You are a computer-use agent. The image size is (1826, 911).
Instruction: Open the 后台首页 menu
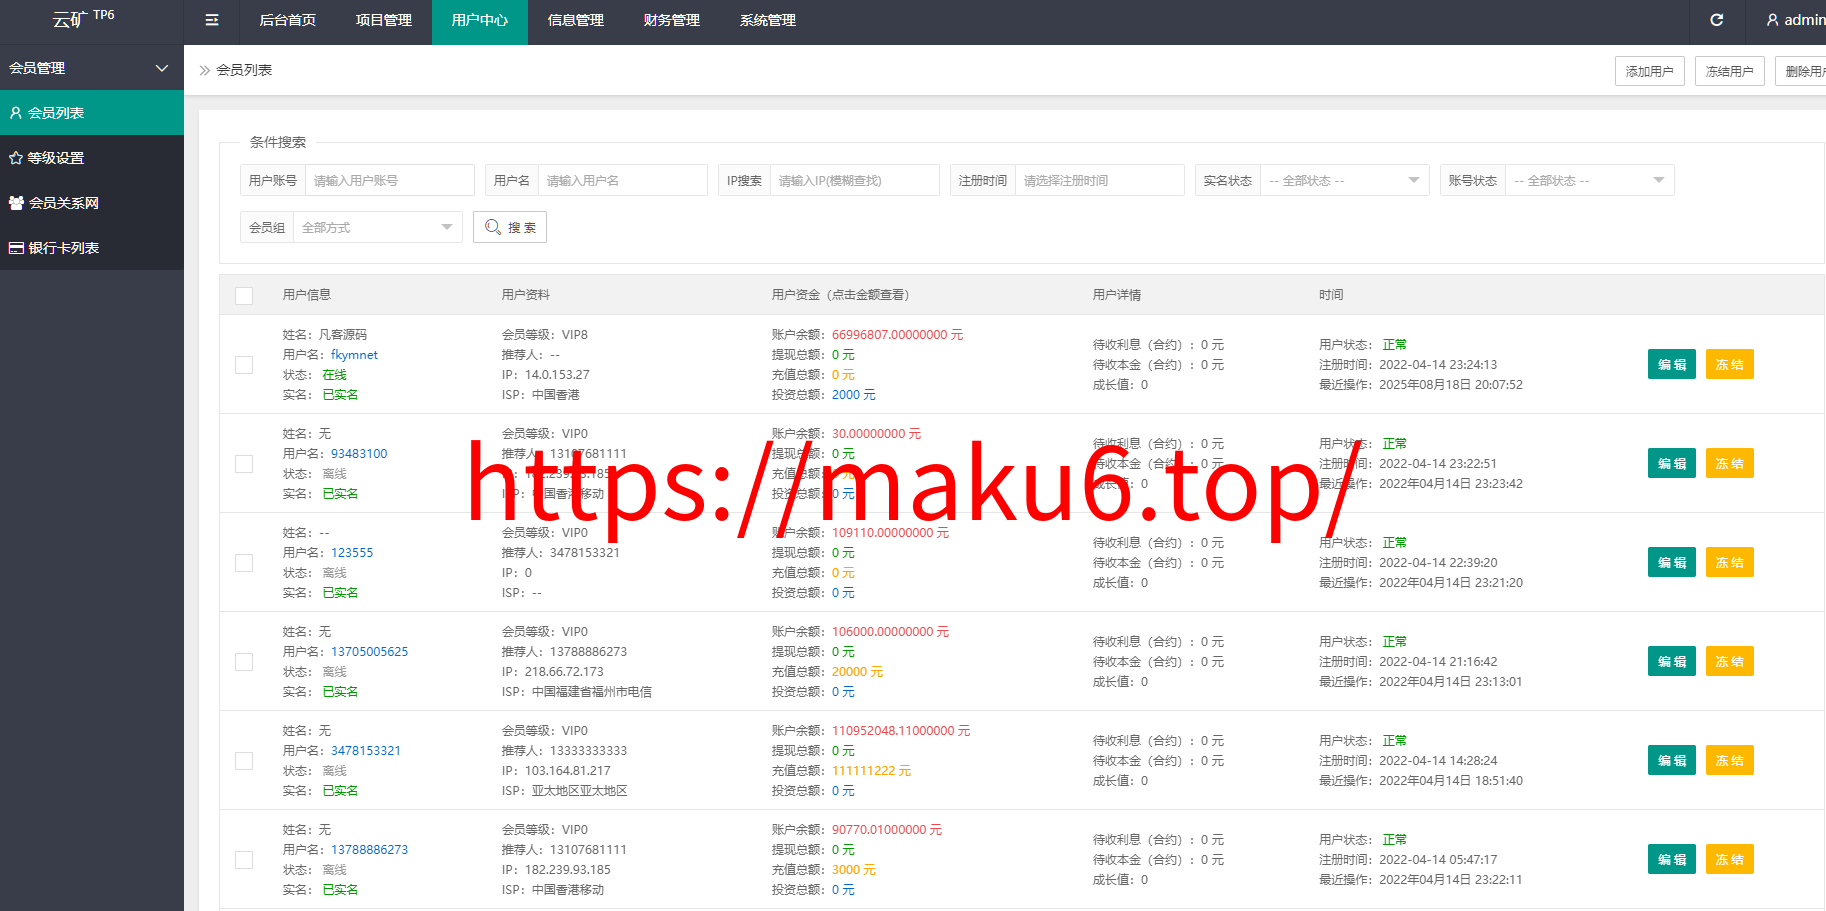coord(288,20)
